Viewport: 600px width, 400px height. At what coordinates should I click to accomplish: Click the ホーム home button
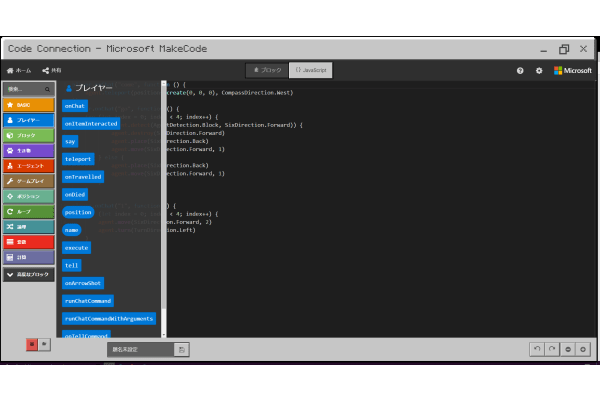[19, 70]
